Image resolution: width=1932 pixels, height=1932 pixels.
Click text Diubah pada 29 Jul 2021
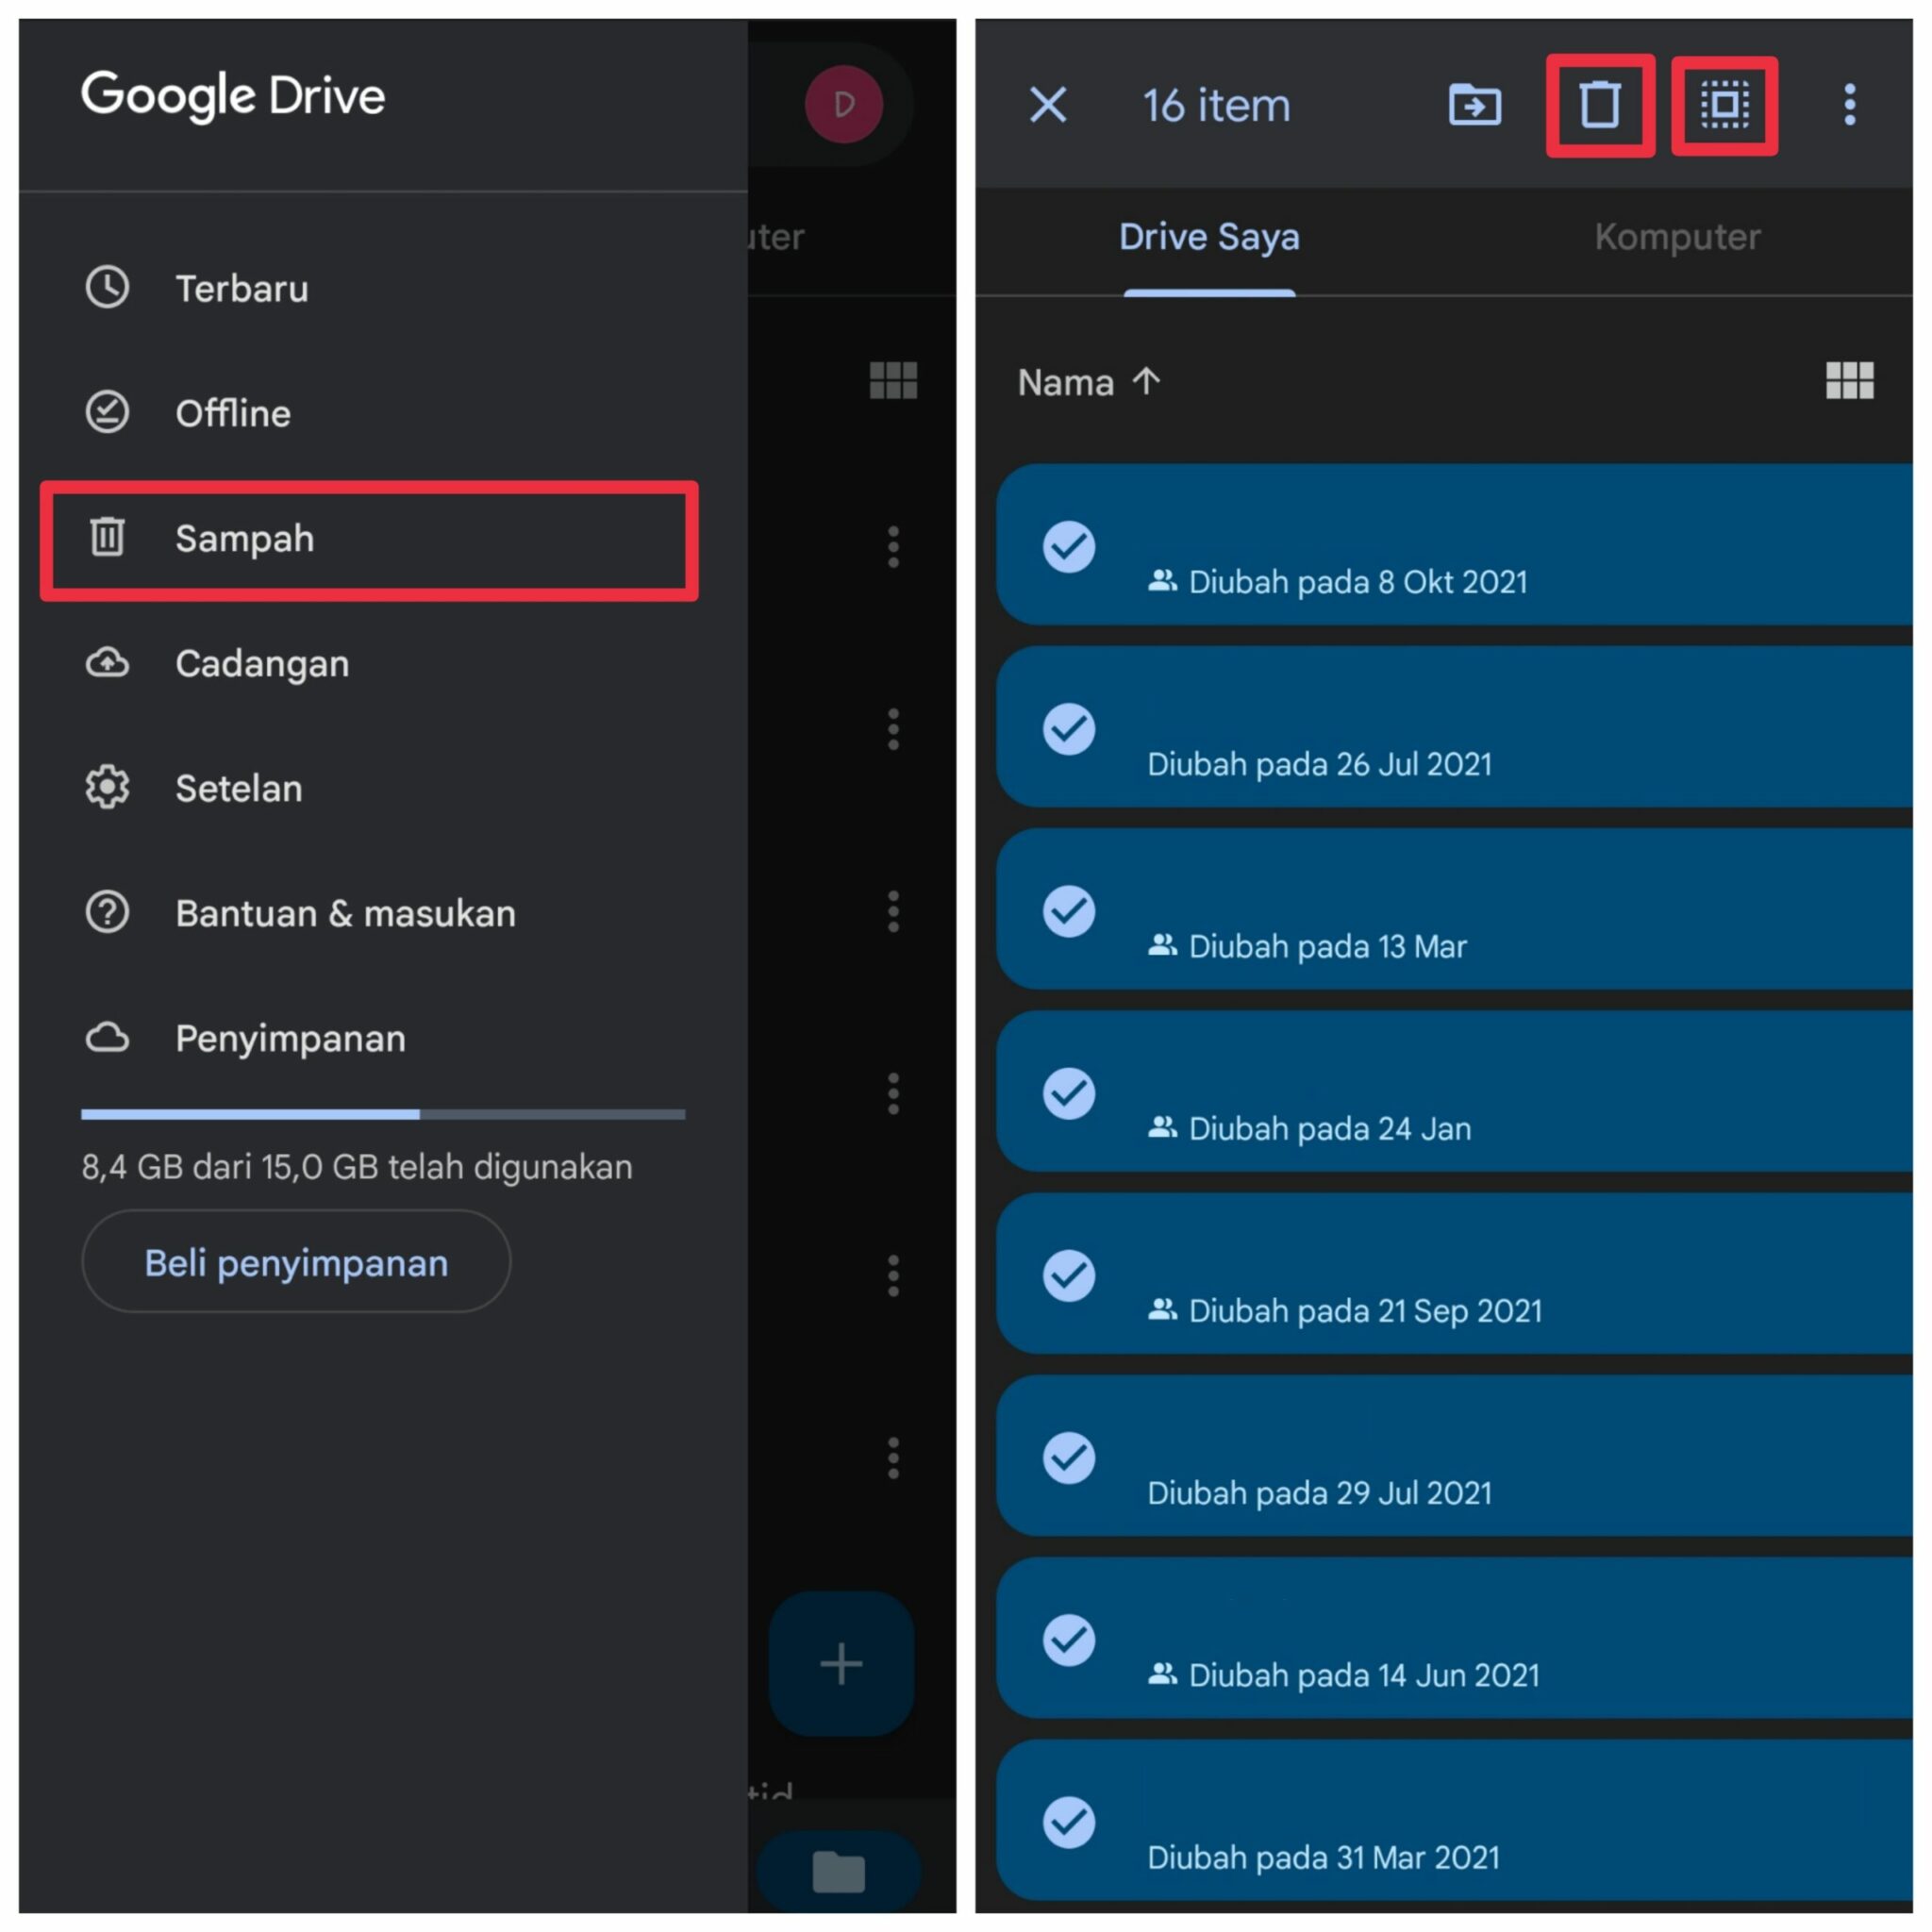pyautogui.click(x=1319, y=1493)
